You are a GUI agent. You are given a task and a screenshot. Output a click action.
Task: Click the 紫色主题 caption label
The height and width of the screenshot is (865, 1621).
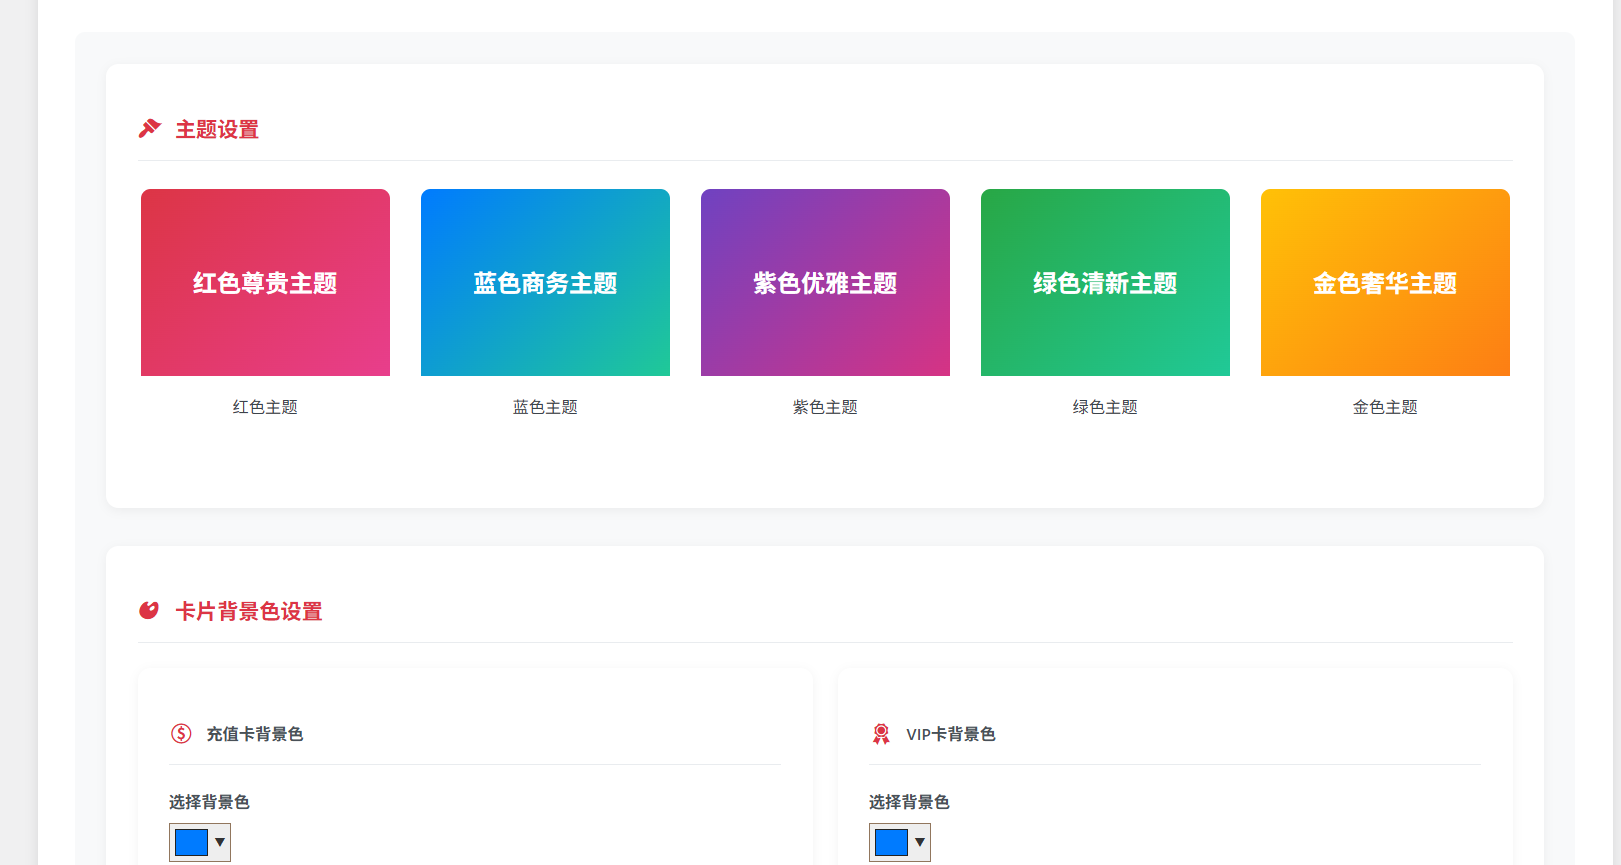[x=825, y=407]
